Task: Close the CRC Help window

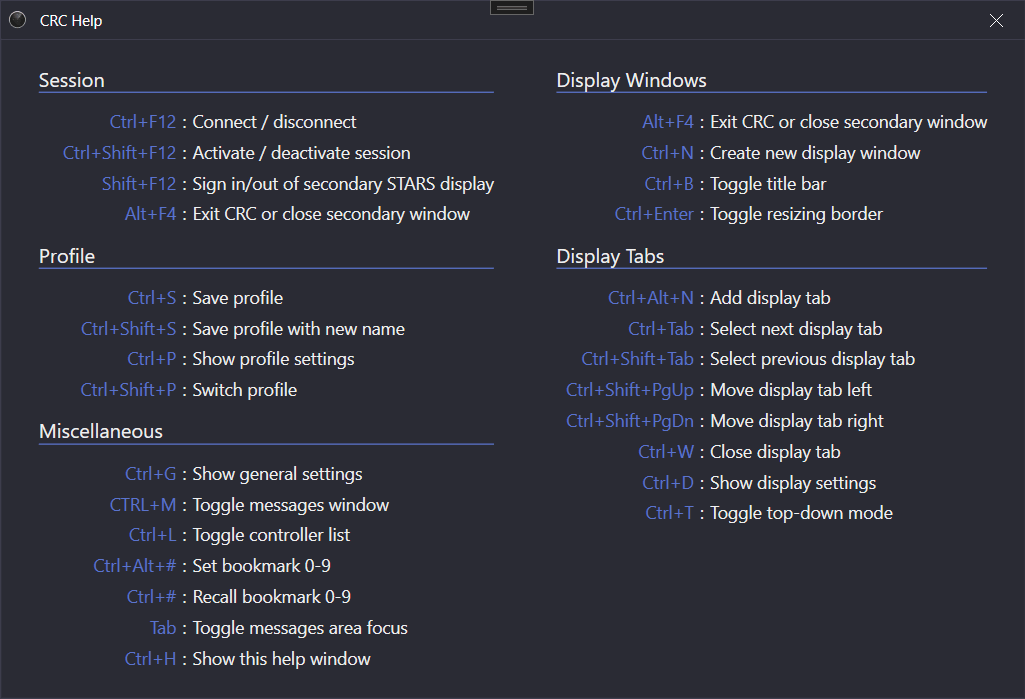Action: coord(996,20)
